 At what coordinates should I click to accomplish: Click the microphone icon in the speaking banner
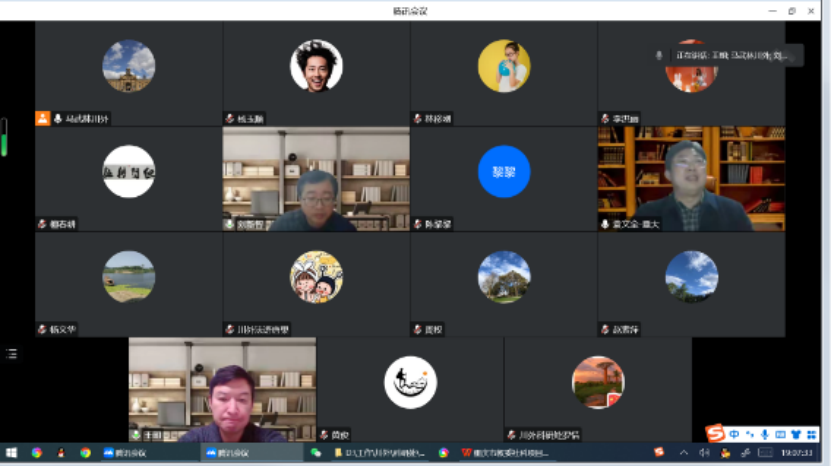[x=659, y=56]
